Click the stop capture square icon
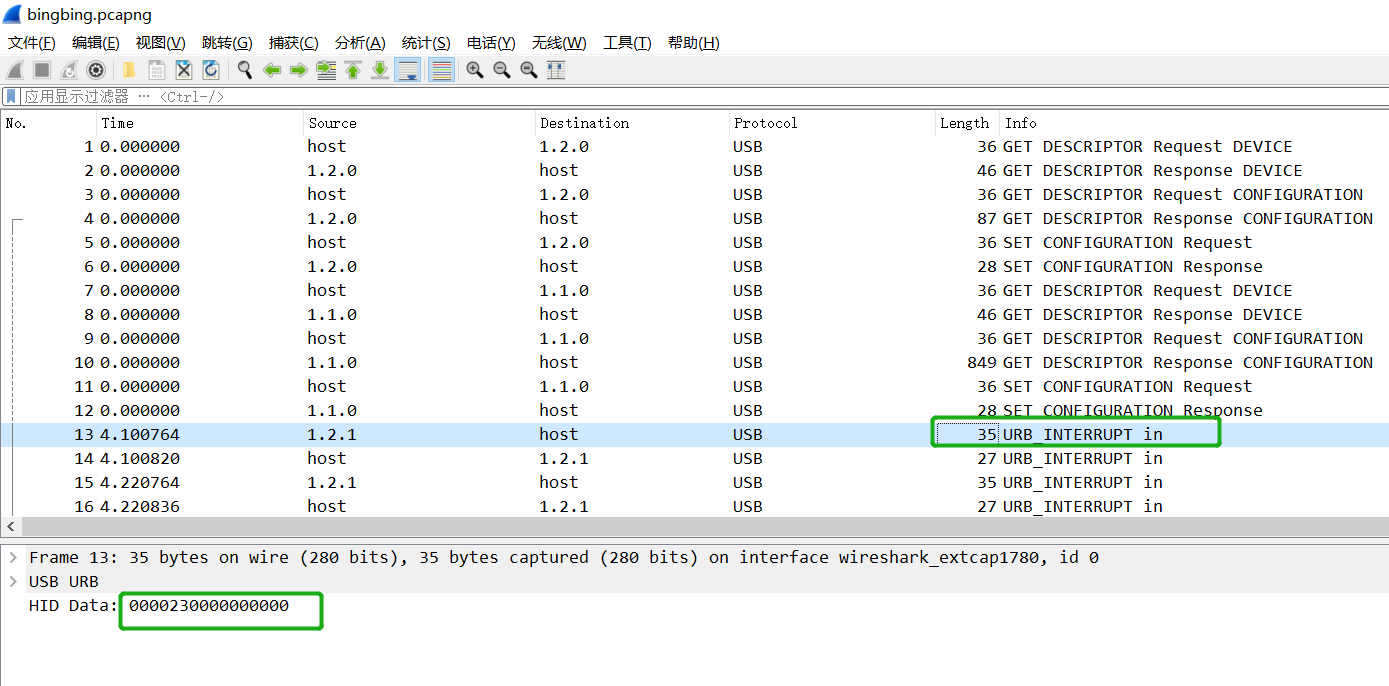This screenshot has width=1389, height=686. [42, 70]
